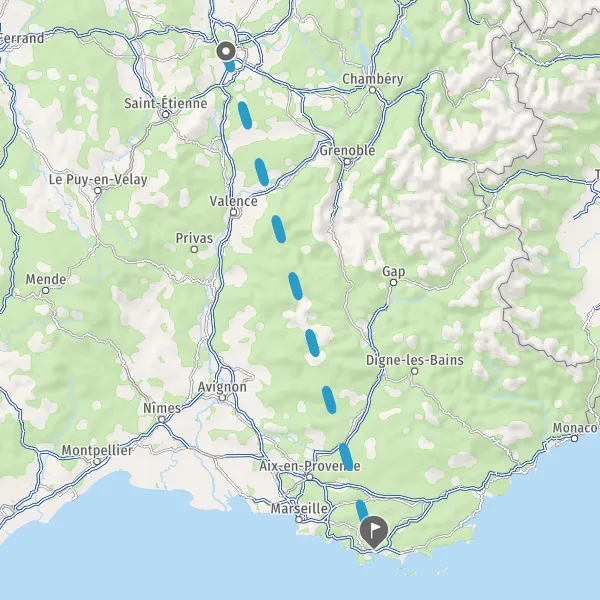Click the Mende city marker
Screen dimensions: 600x600
pyautogui.click(x=46, y=290)
